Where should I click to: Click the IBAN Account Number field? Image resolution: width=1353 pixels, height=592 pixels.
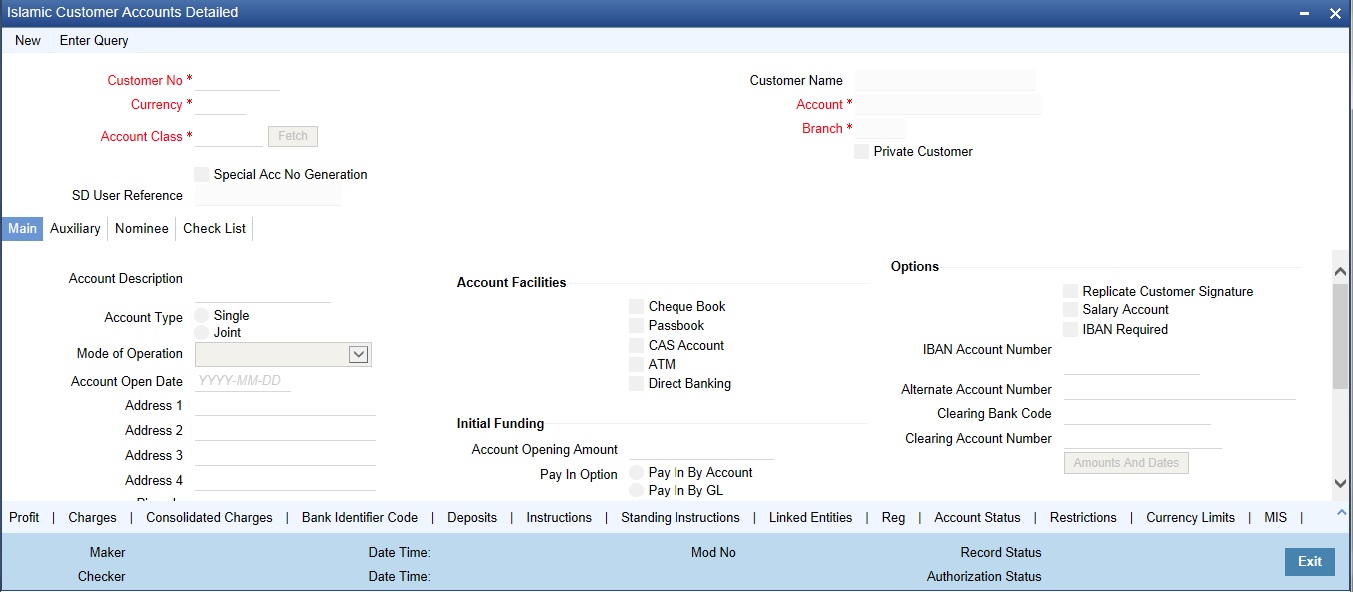[x=1131, y=364]
